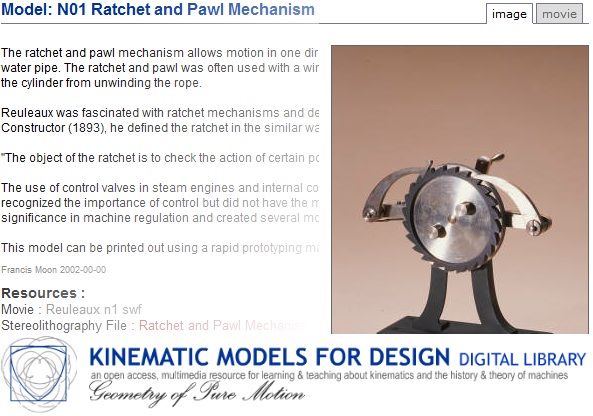This screenshot has height=416, width=593.
Task: Click the quoted text about object of the ratchet
Action: coord(160,158)
